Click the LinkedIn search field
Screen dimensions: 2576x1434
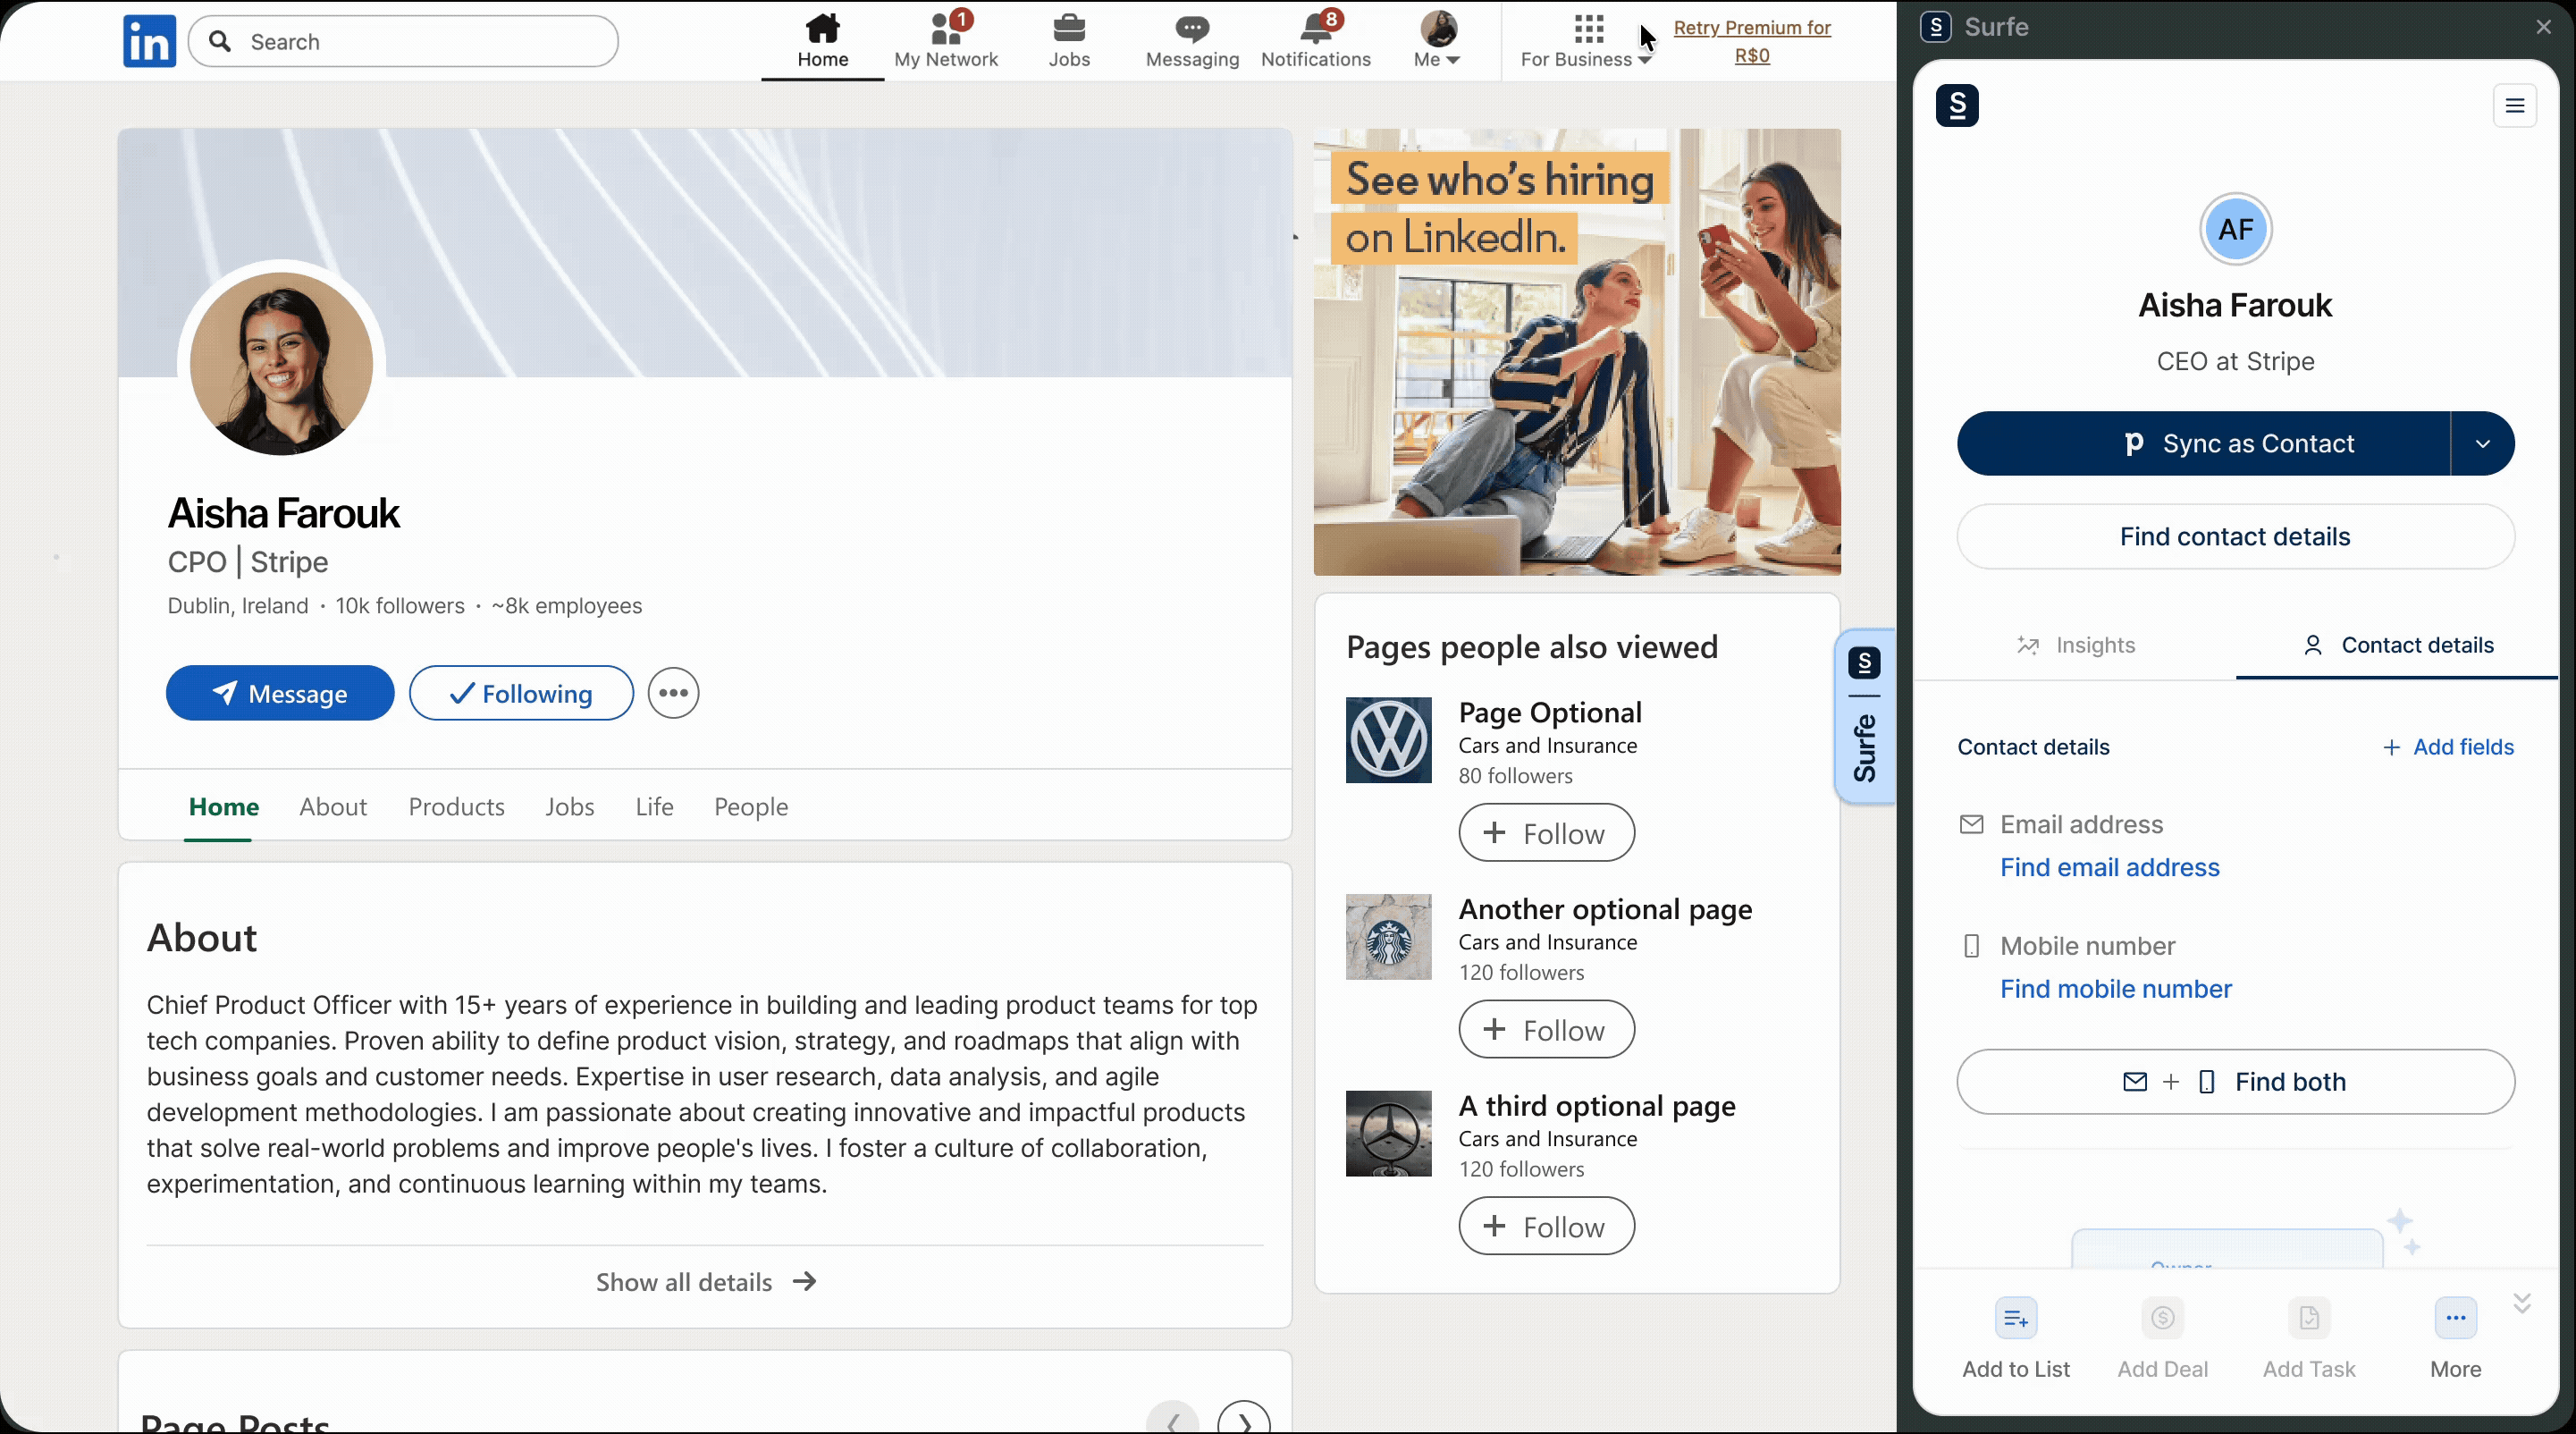pyautogui.click(x=403, y=41)
